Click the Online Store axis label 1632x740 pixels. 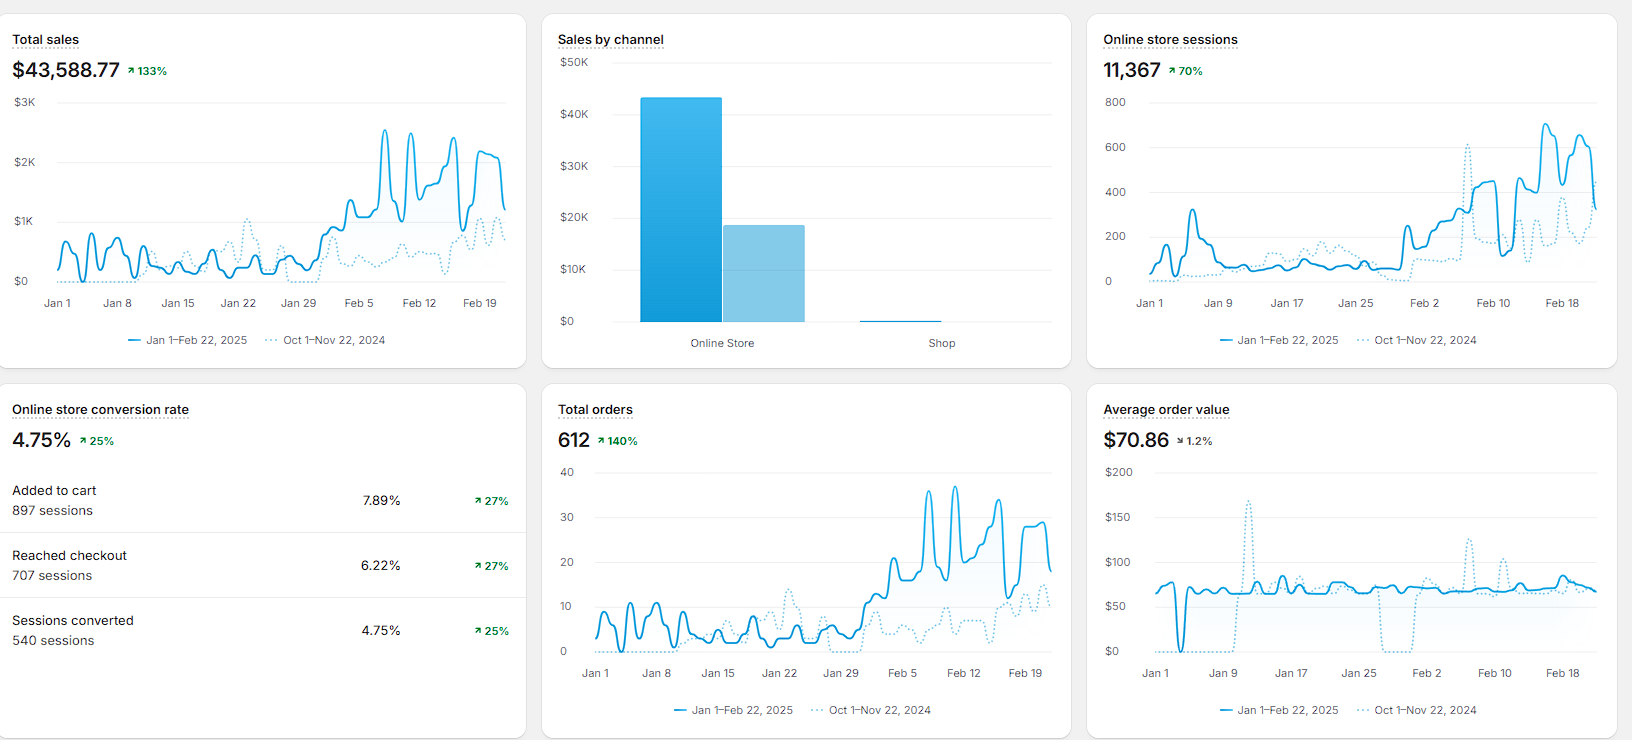[x=722, y=343]
